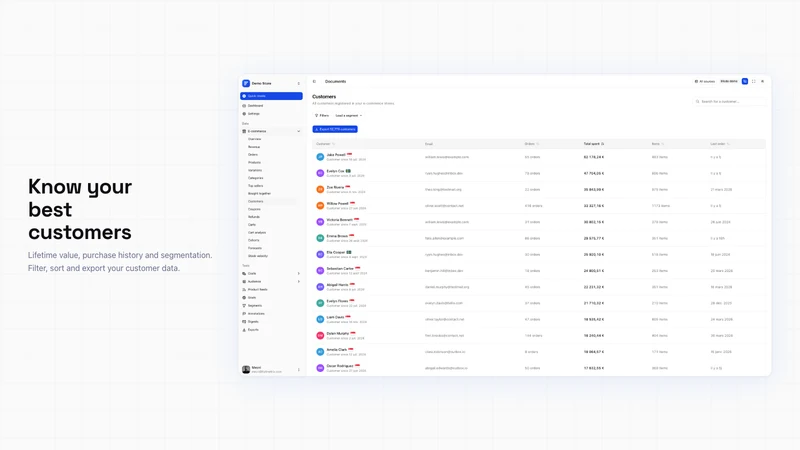The width and height of the screenshot is (800, 450).
Task: Open the Filters button
Action: pos(322,116)
